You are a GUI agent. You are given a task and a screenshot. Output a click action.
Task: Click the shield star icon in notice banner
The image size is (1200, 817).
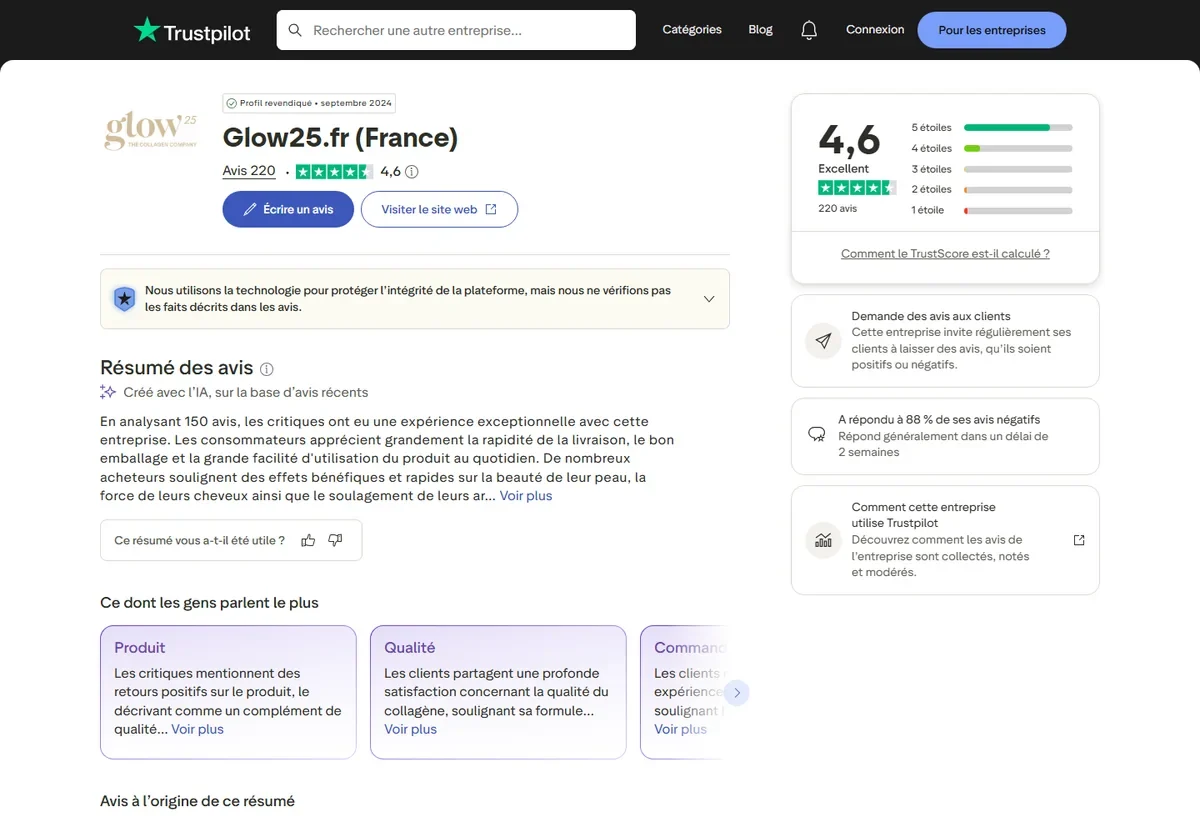(x=124, y=299)
